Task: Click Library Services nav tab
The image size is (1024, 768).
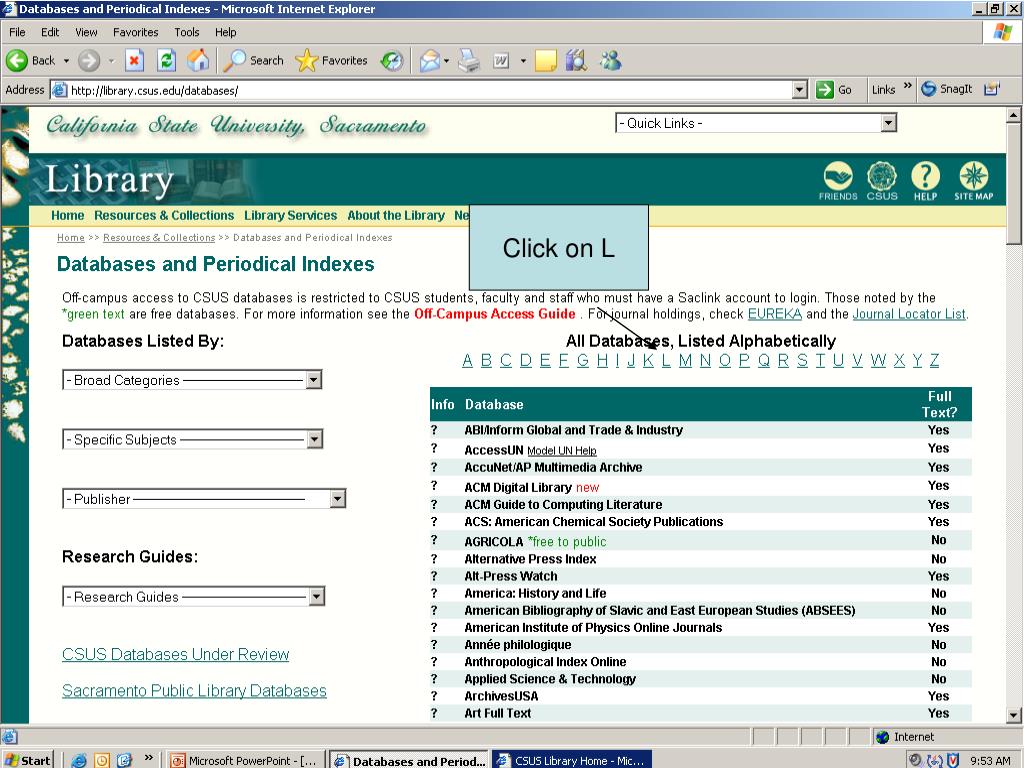Action: click(x=291, y=216)
